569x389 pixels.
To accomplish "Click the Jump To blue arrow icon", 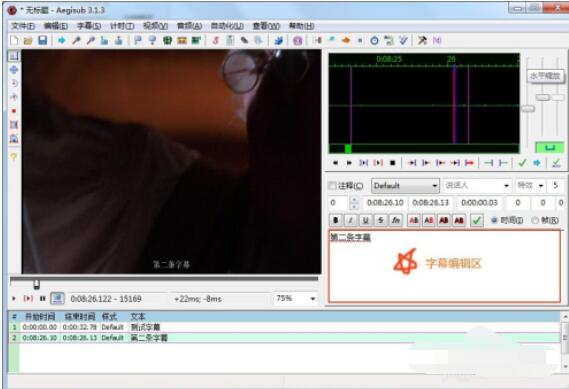I will point(61,40).
